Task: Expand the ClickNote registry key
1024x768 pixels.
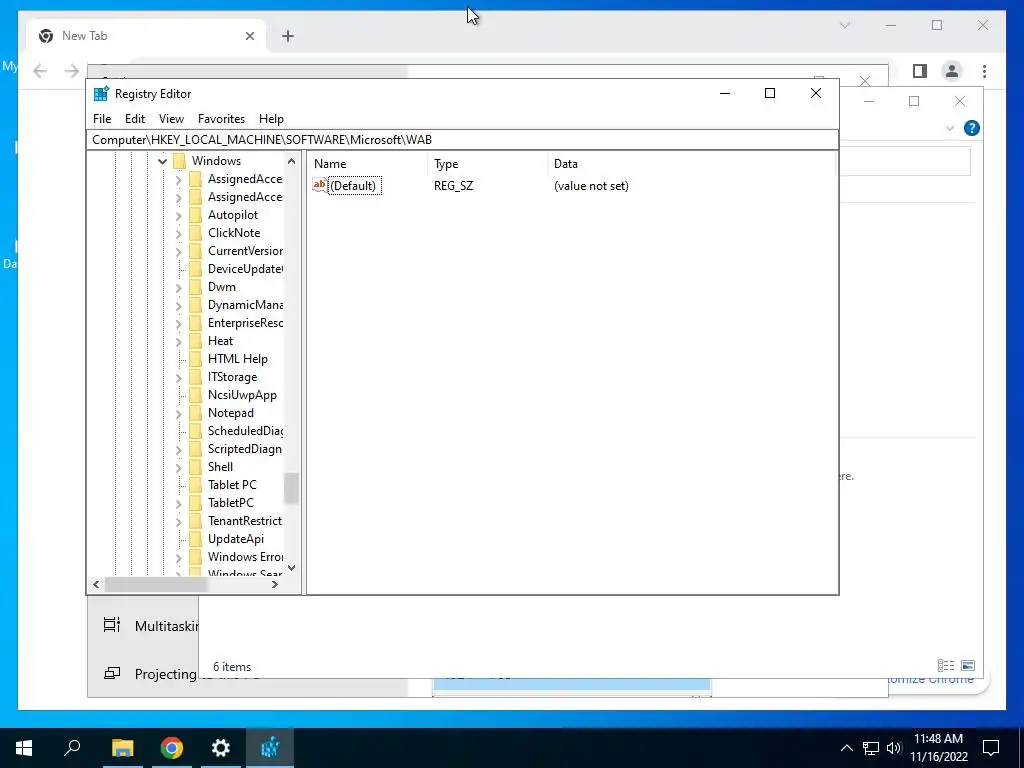Action: pos(179,233)
